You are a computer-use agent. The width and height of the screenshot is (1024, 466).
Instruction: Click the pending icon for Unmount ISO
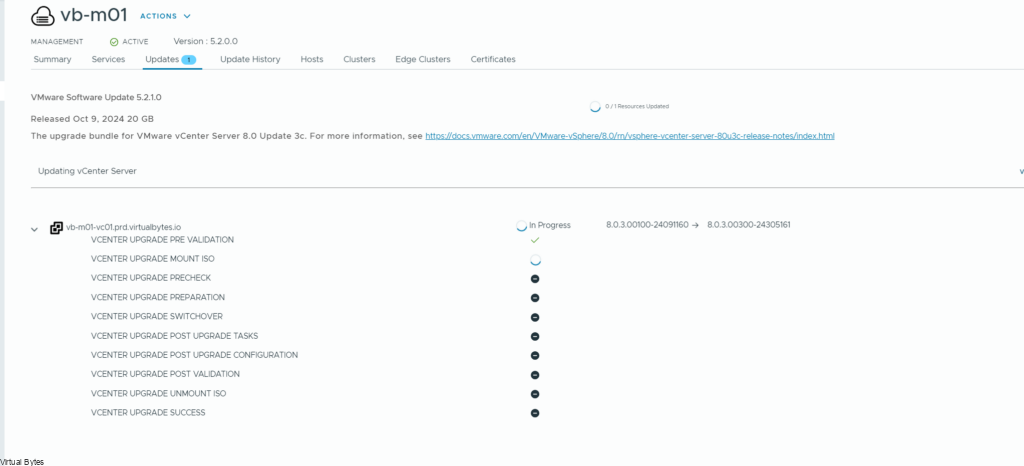[x=535, y=394]
